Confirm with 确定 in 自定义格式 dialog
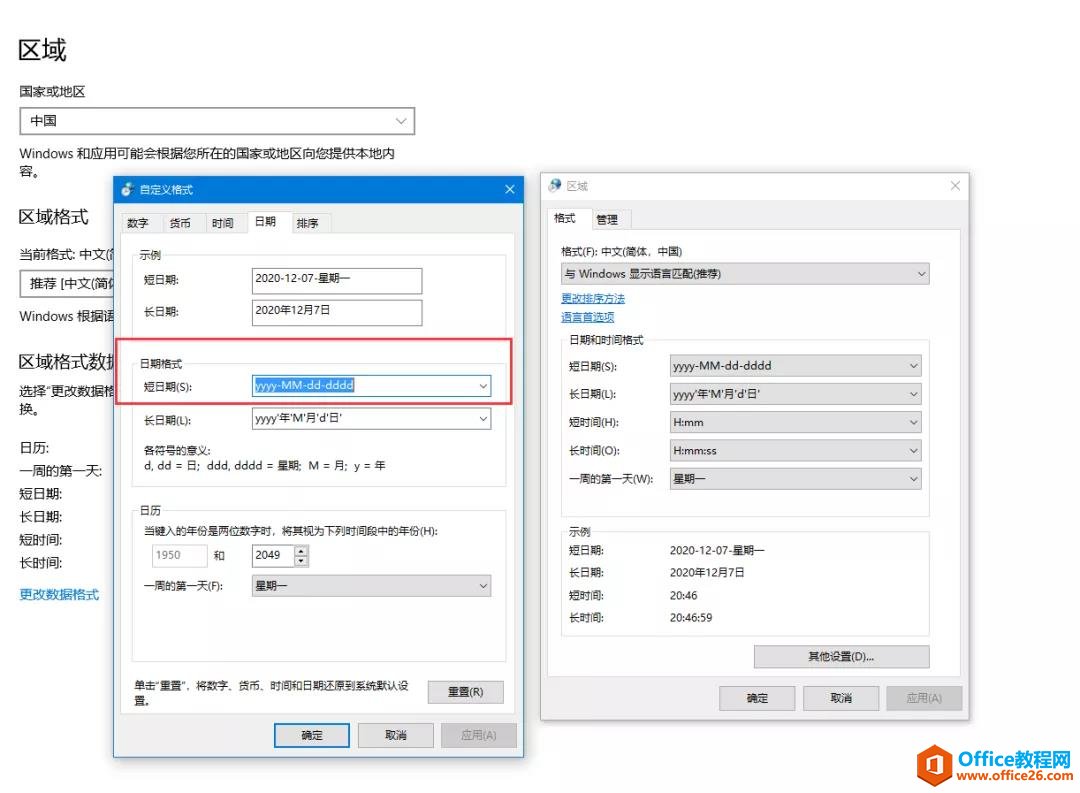Screen dimensions: 1080x793 (x=311, y=735)
